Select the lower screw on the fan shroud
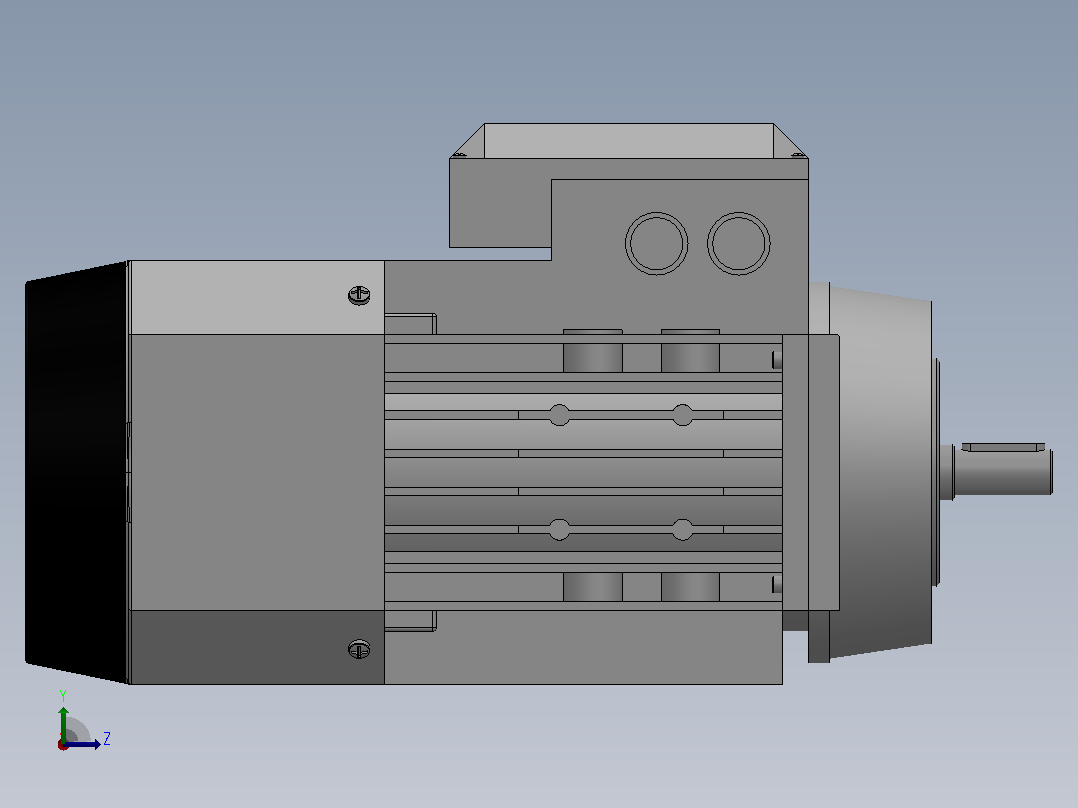Viewport: 1078px width, 808px height. (359, 648)
